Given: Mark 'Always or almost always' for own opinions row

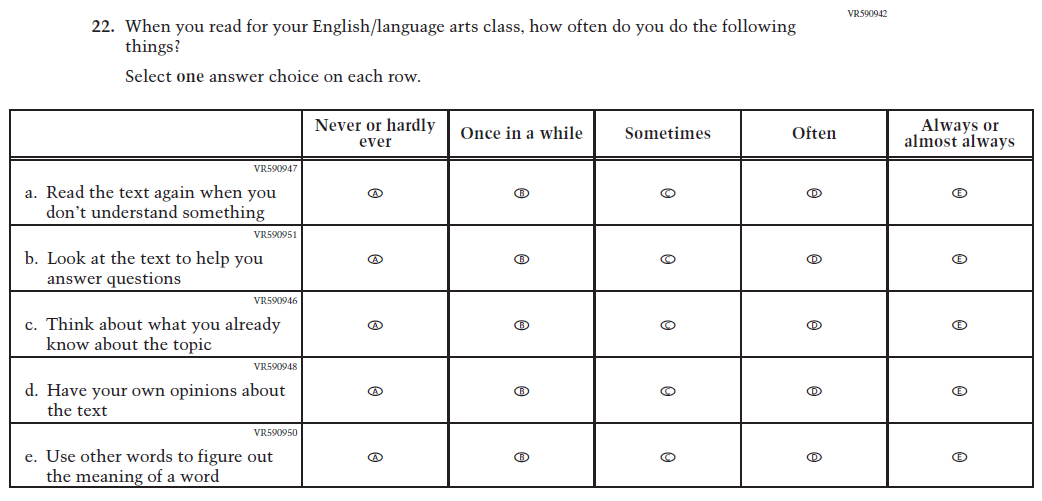Looking at the screenshot, I should 959,391.
